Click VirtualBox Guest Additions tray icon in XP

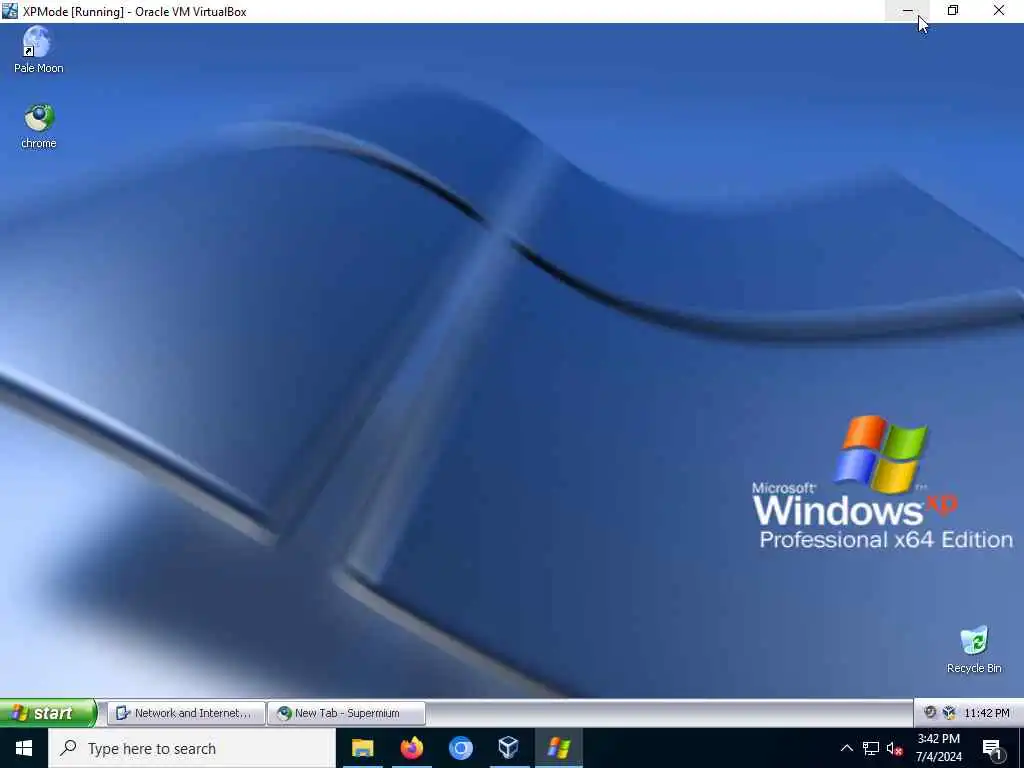point(950,712)
